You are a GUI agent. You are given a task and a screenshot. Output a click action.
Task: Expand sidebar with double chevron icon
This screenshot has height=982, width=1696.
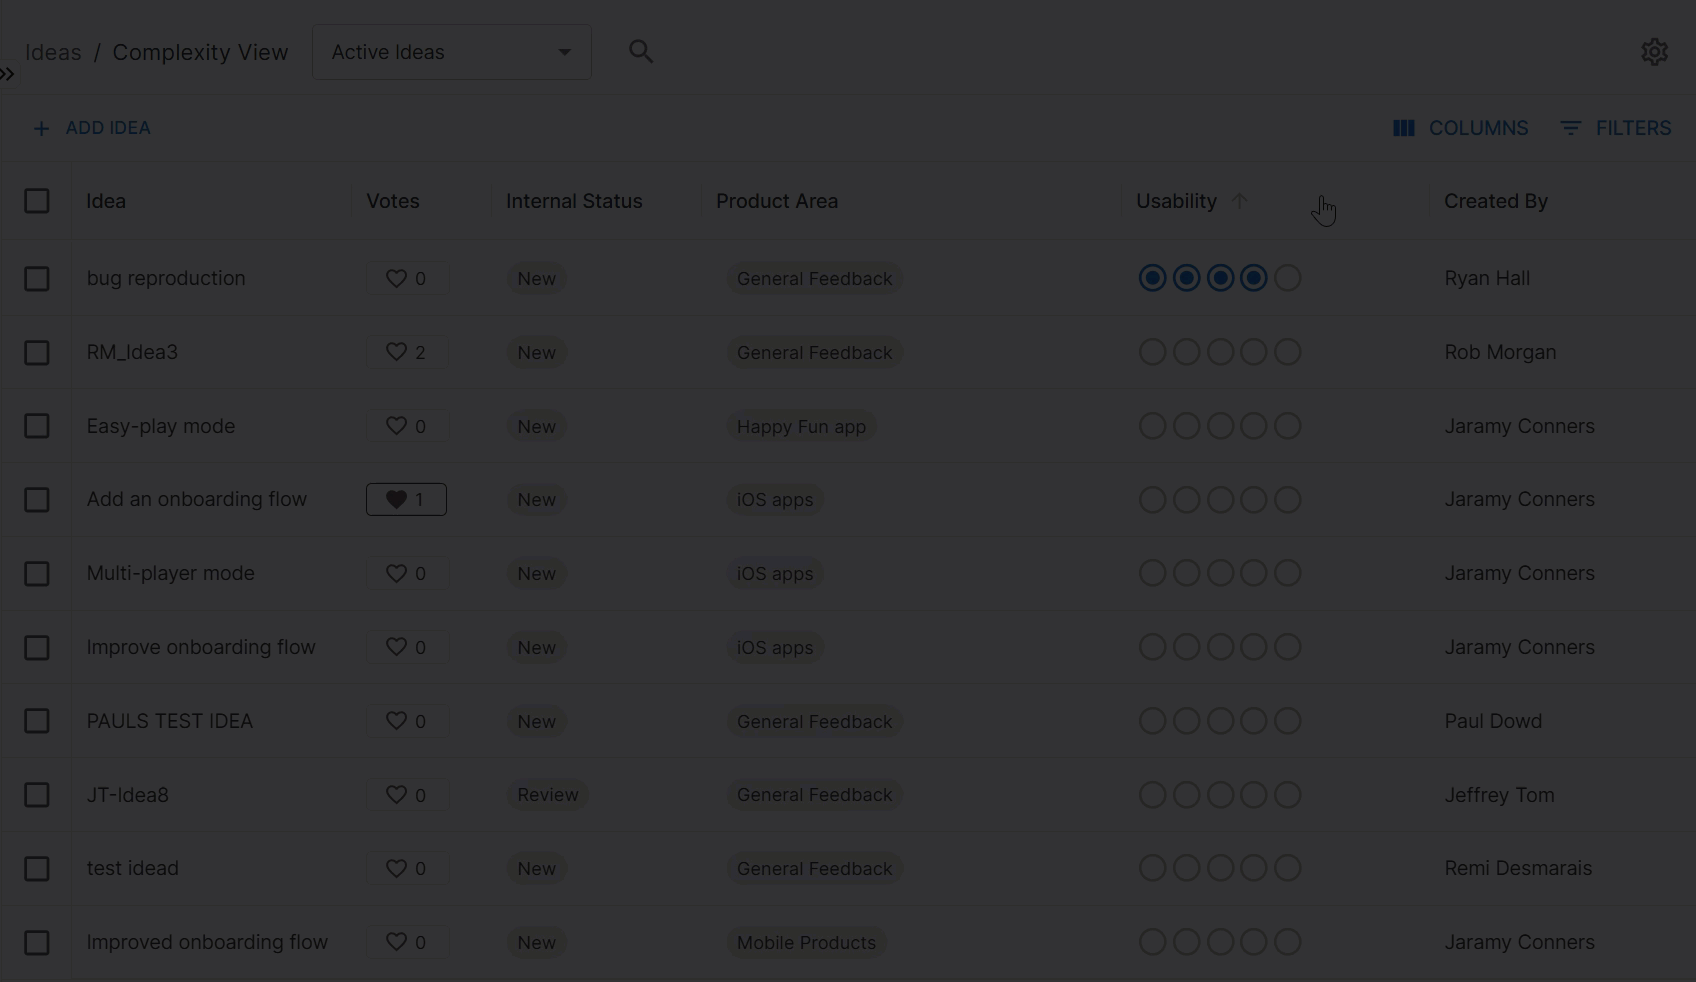pyautogui.click(x=8, y=74)
